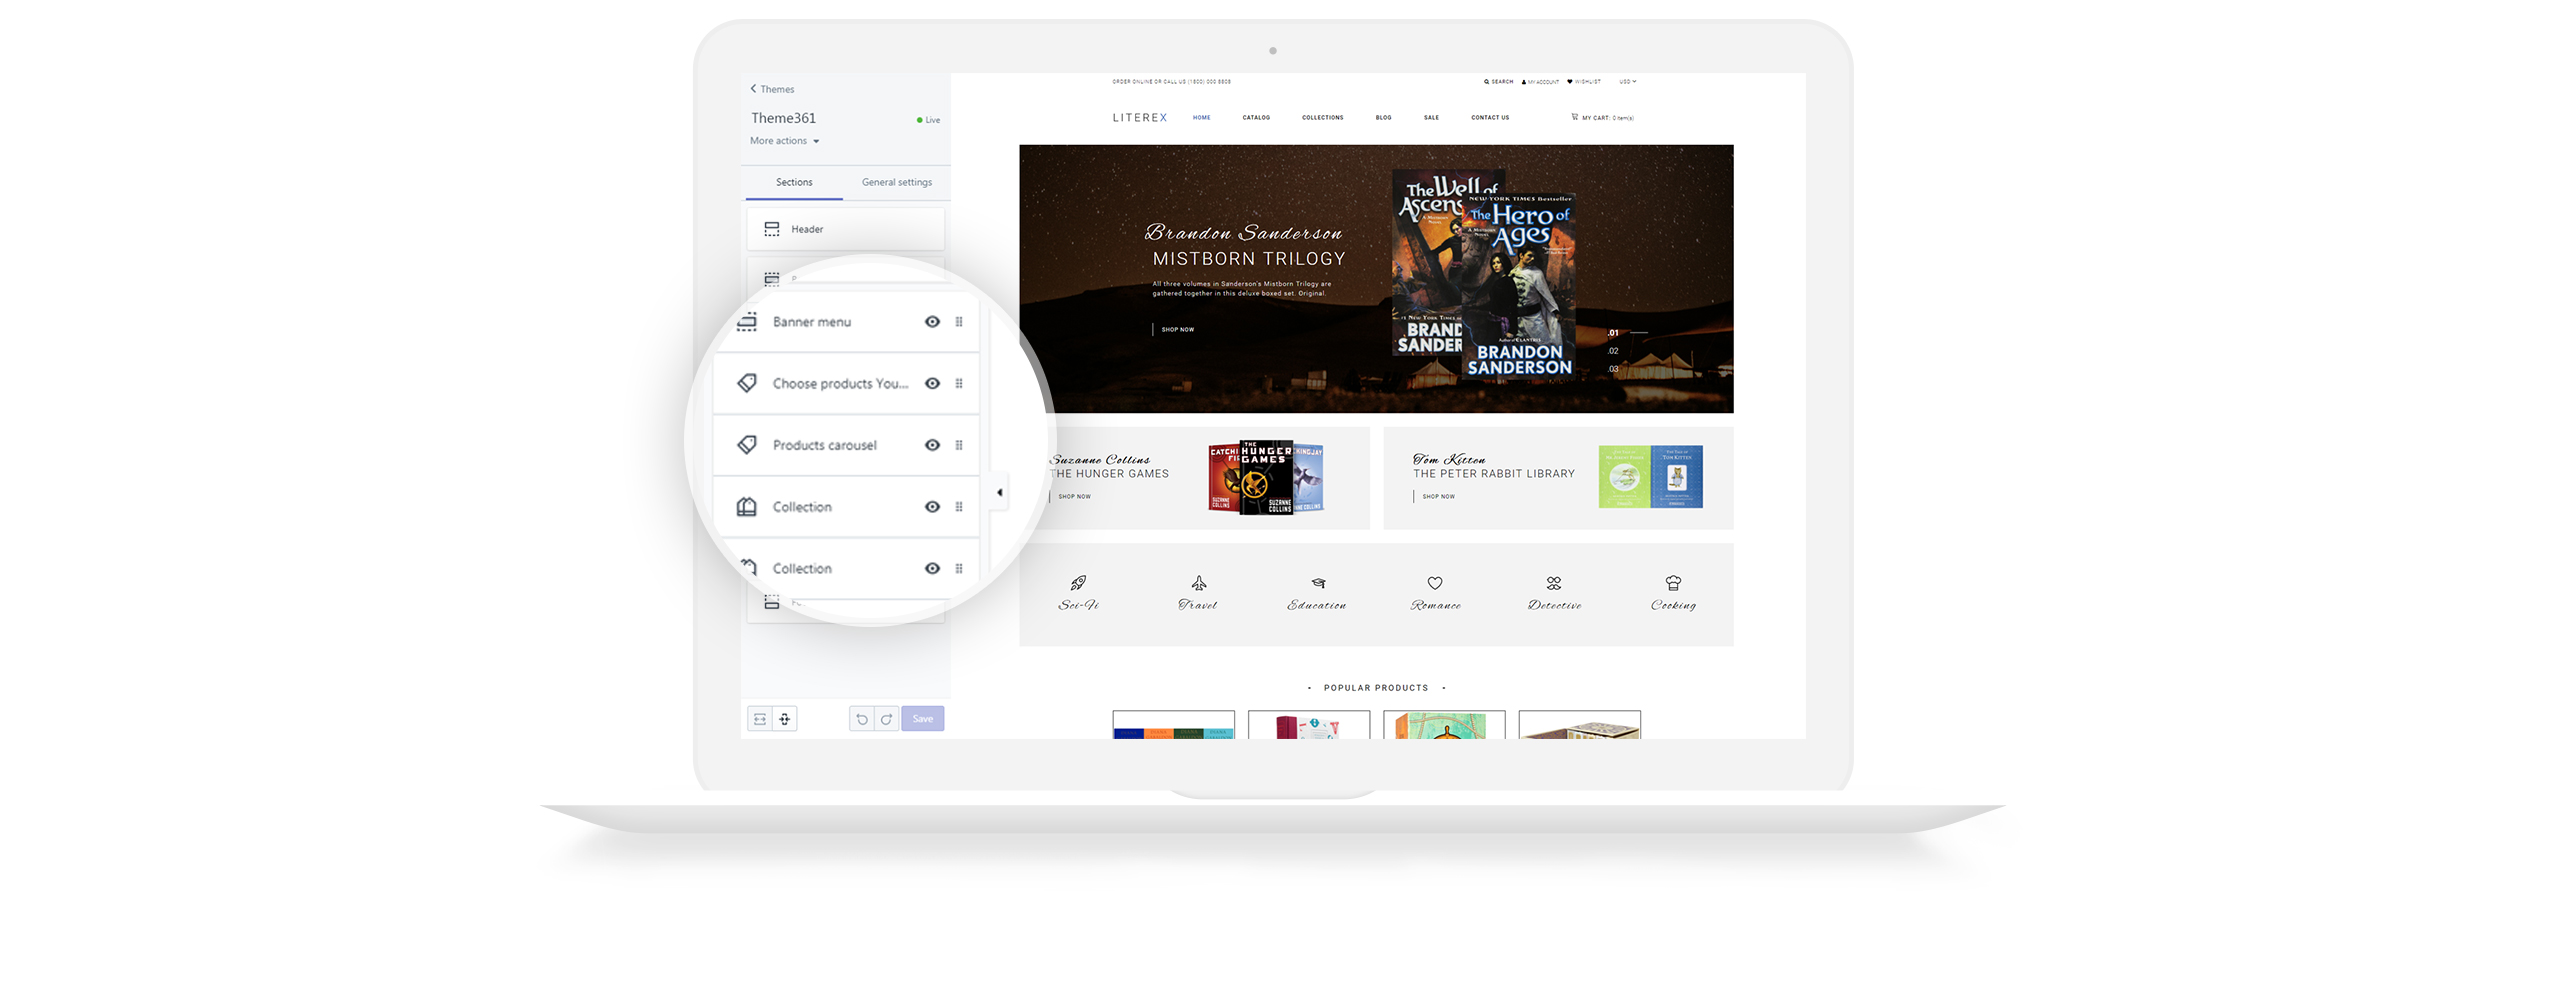Viewport: 2560px width, 1000px height.
Task: Toggle visibility of Banner menu section
Action: [932, 322]
